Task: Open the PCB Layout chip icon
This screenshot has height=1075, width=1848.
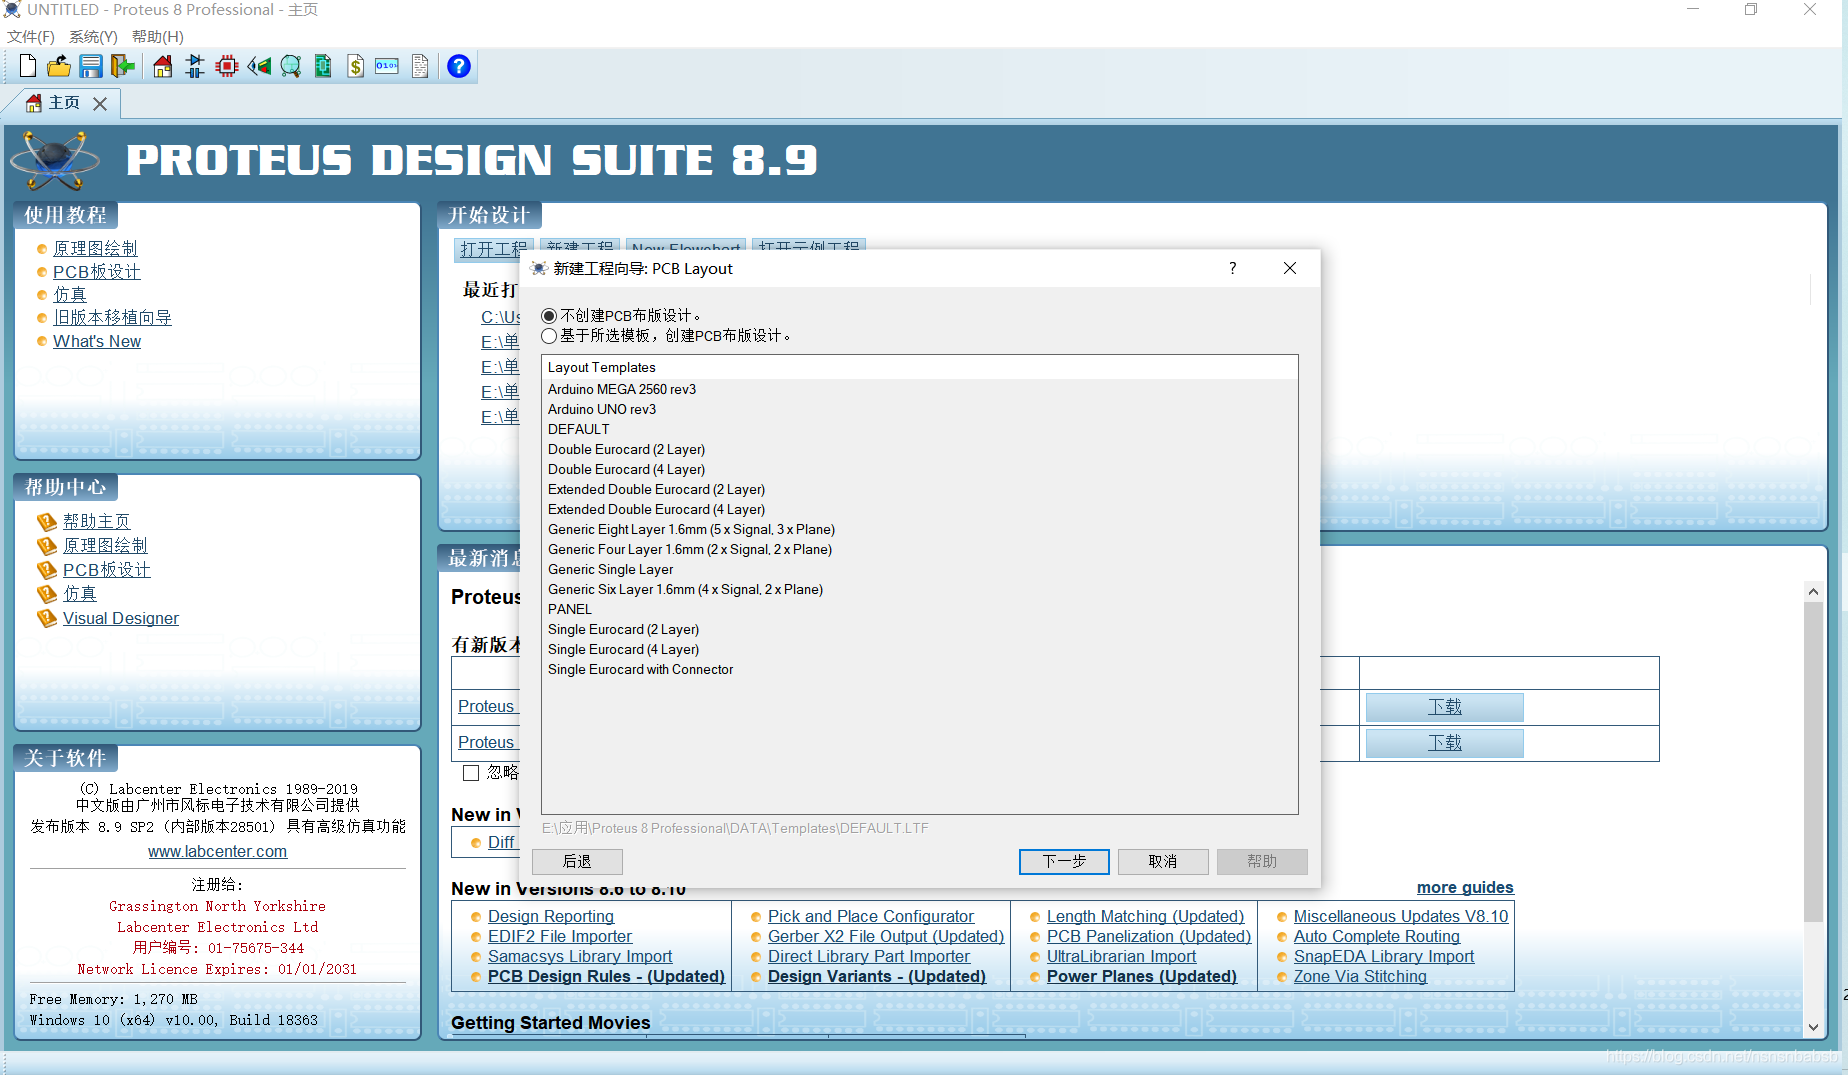Action: (x=227, y=66)
